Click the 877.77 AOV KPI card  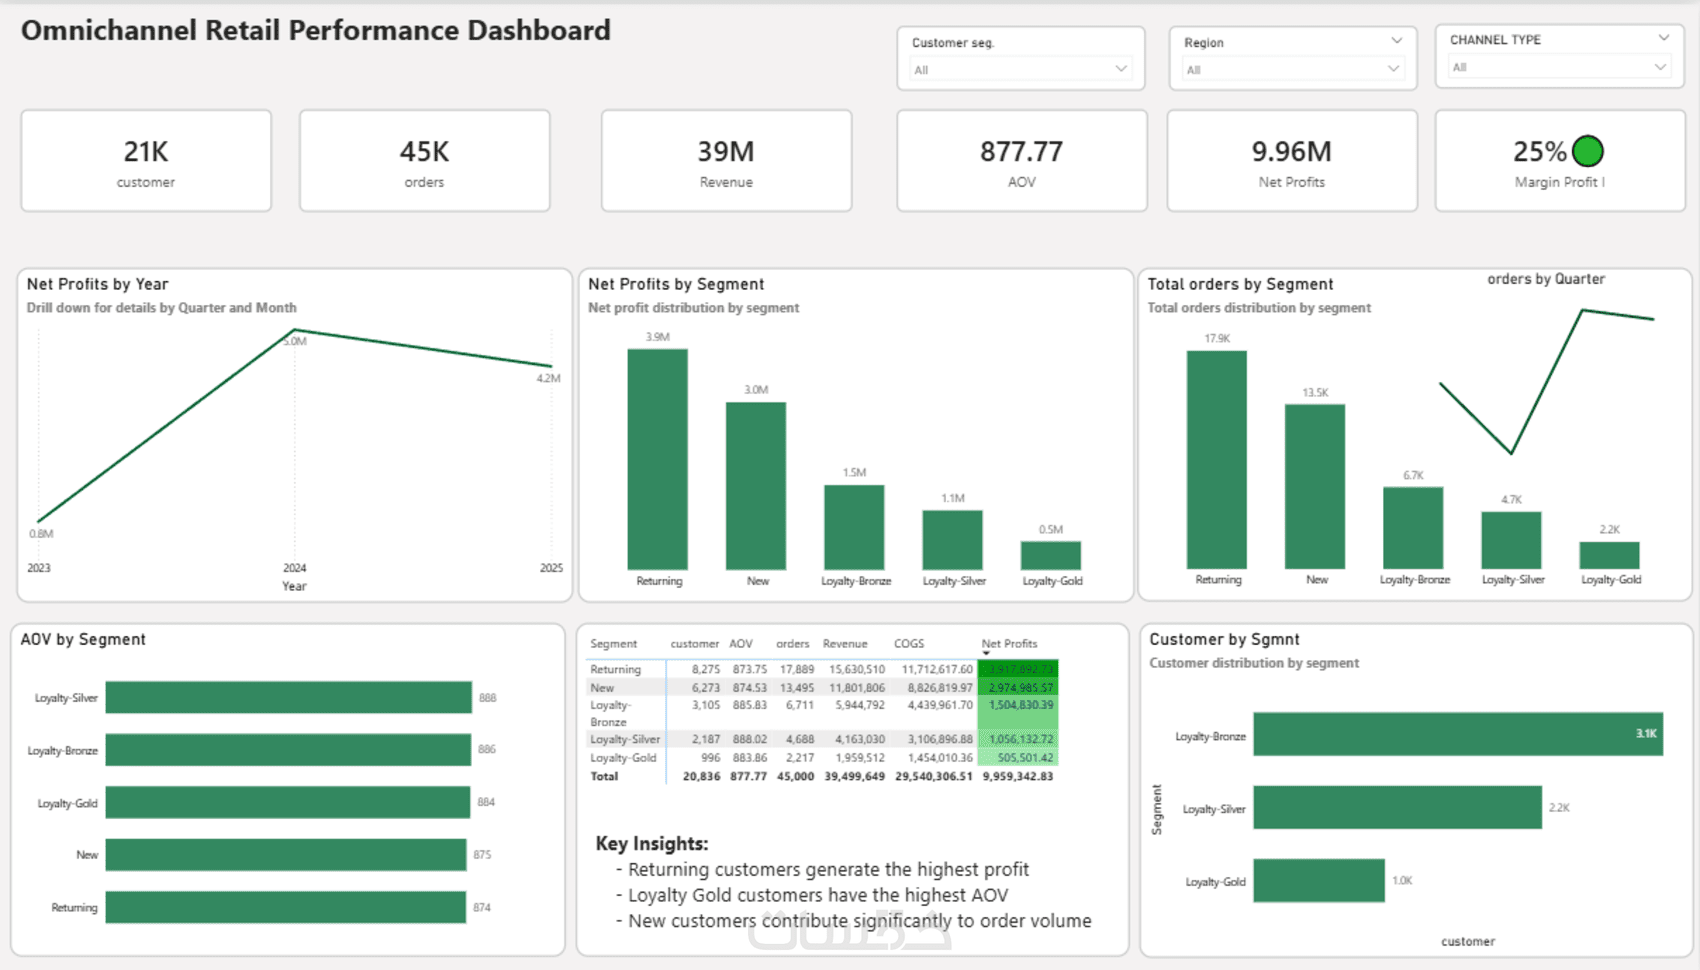click(1021, 161)
